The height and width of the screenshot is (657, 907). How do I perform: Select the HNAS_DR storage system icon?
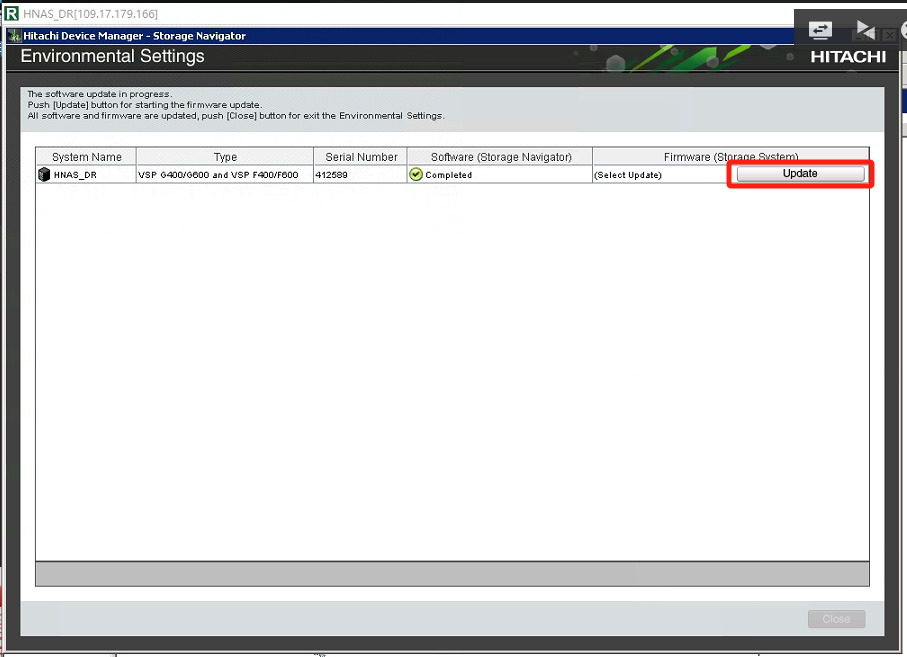(44, 174)
